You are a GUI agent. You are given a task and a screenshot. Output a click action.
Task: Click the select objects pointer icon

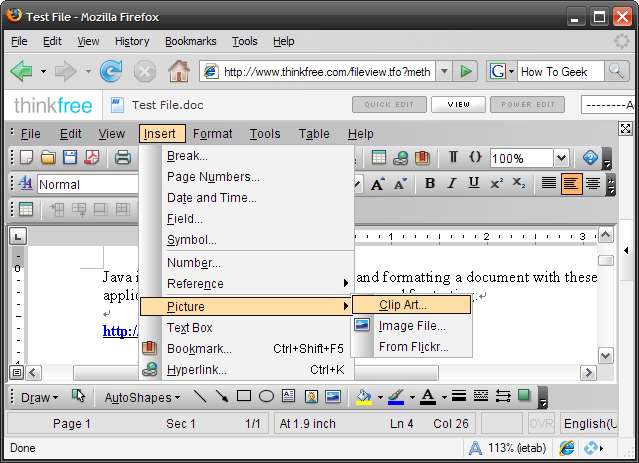[x=79, y=397]
